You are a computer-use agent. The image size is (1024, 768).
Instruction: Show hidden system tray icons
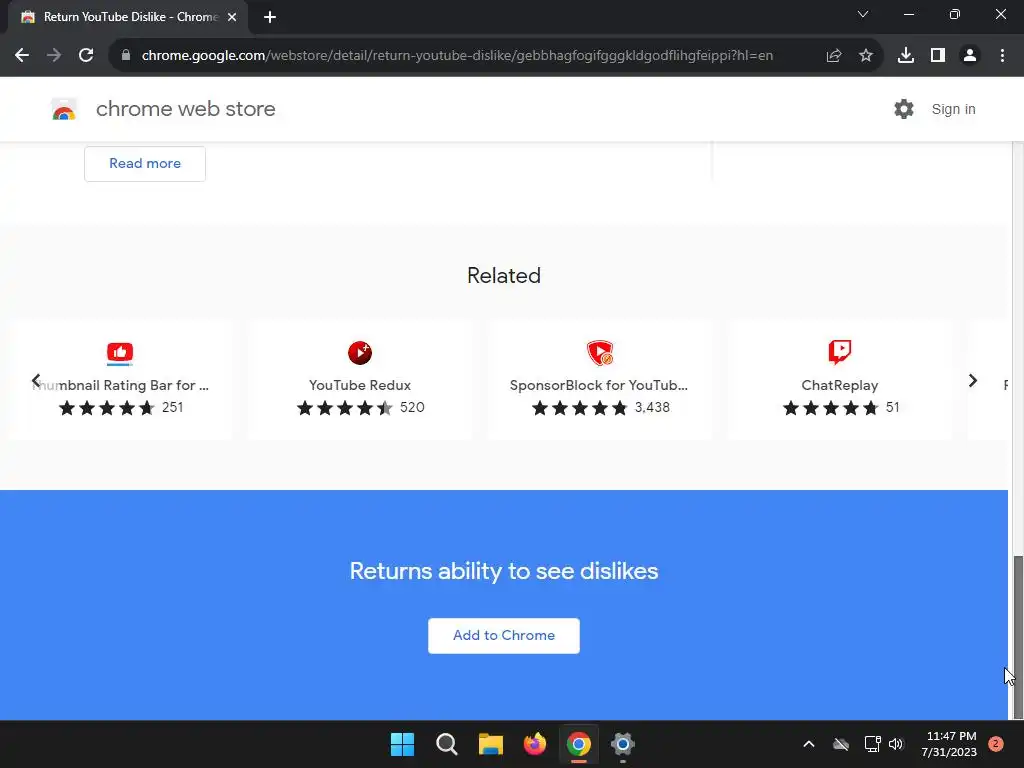click(x=808, y=744)
